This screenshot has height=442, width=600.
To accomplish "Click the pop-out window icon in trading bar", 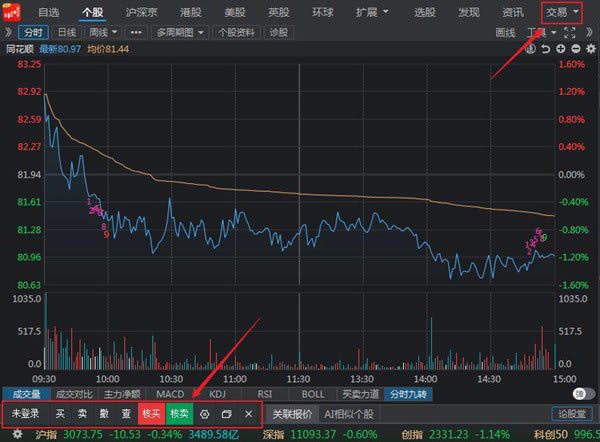I will (x=227, y=414).
